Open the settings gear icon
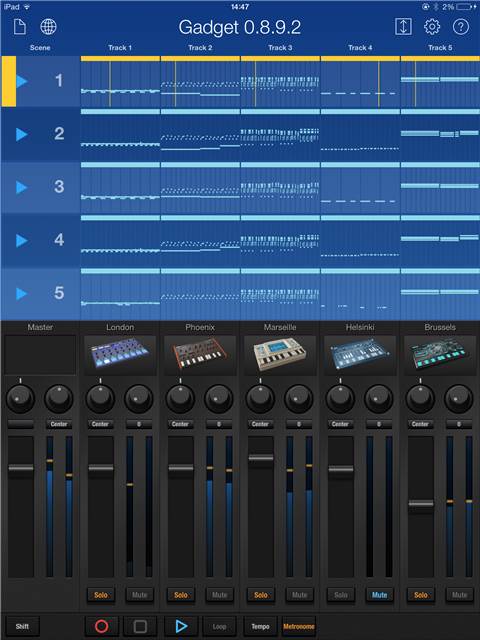 click(432, 27)
